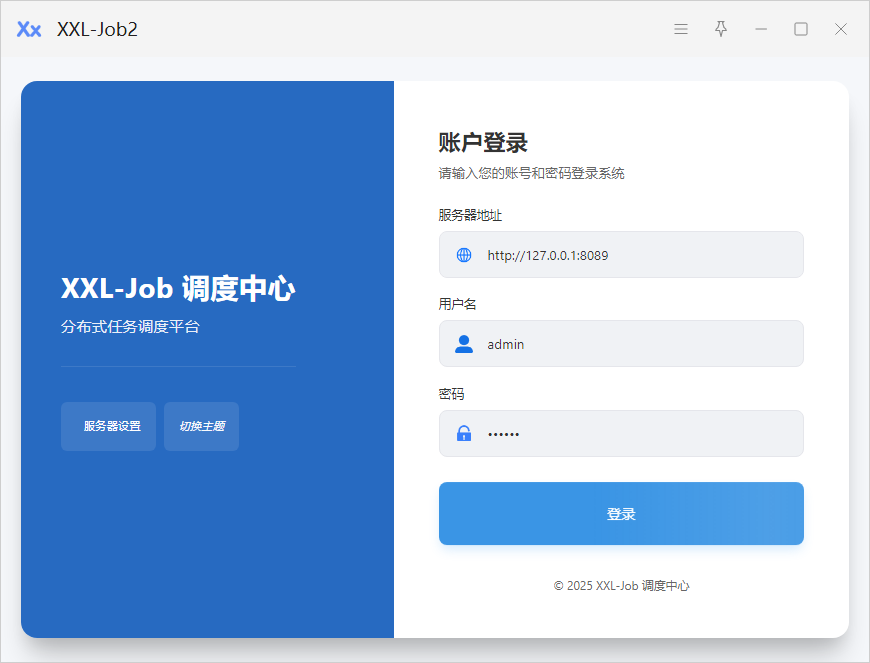Click the XXL-Job2 window title text
The height and width of the screenshot is (663, 870).
pyautogui.click(x=97, y=29)
